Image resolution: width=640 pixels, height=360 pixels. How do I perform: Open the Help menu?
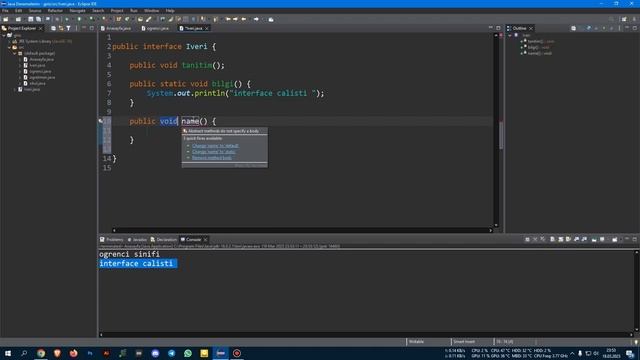click(170, 11)
